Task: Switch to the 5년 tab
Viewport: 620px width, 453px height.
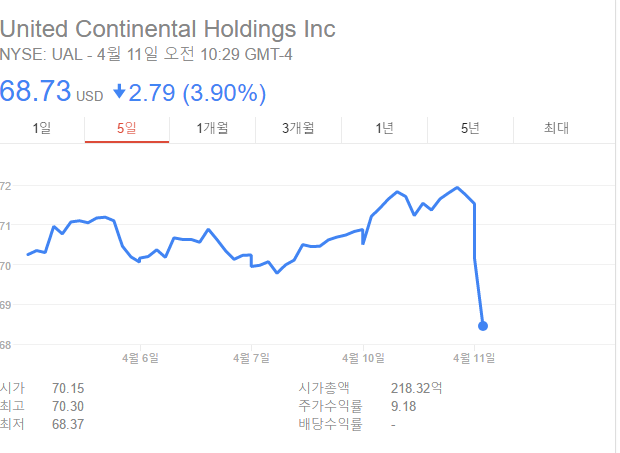Action: coord(470,128)
